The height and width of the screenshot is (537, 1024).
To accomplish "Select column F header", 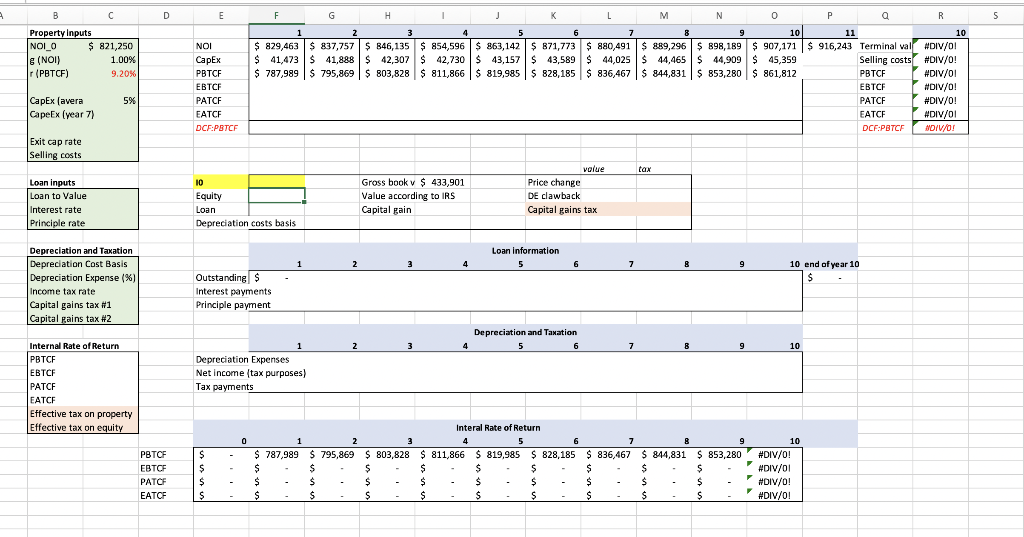I will tap(276, 16).
